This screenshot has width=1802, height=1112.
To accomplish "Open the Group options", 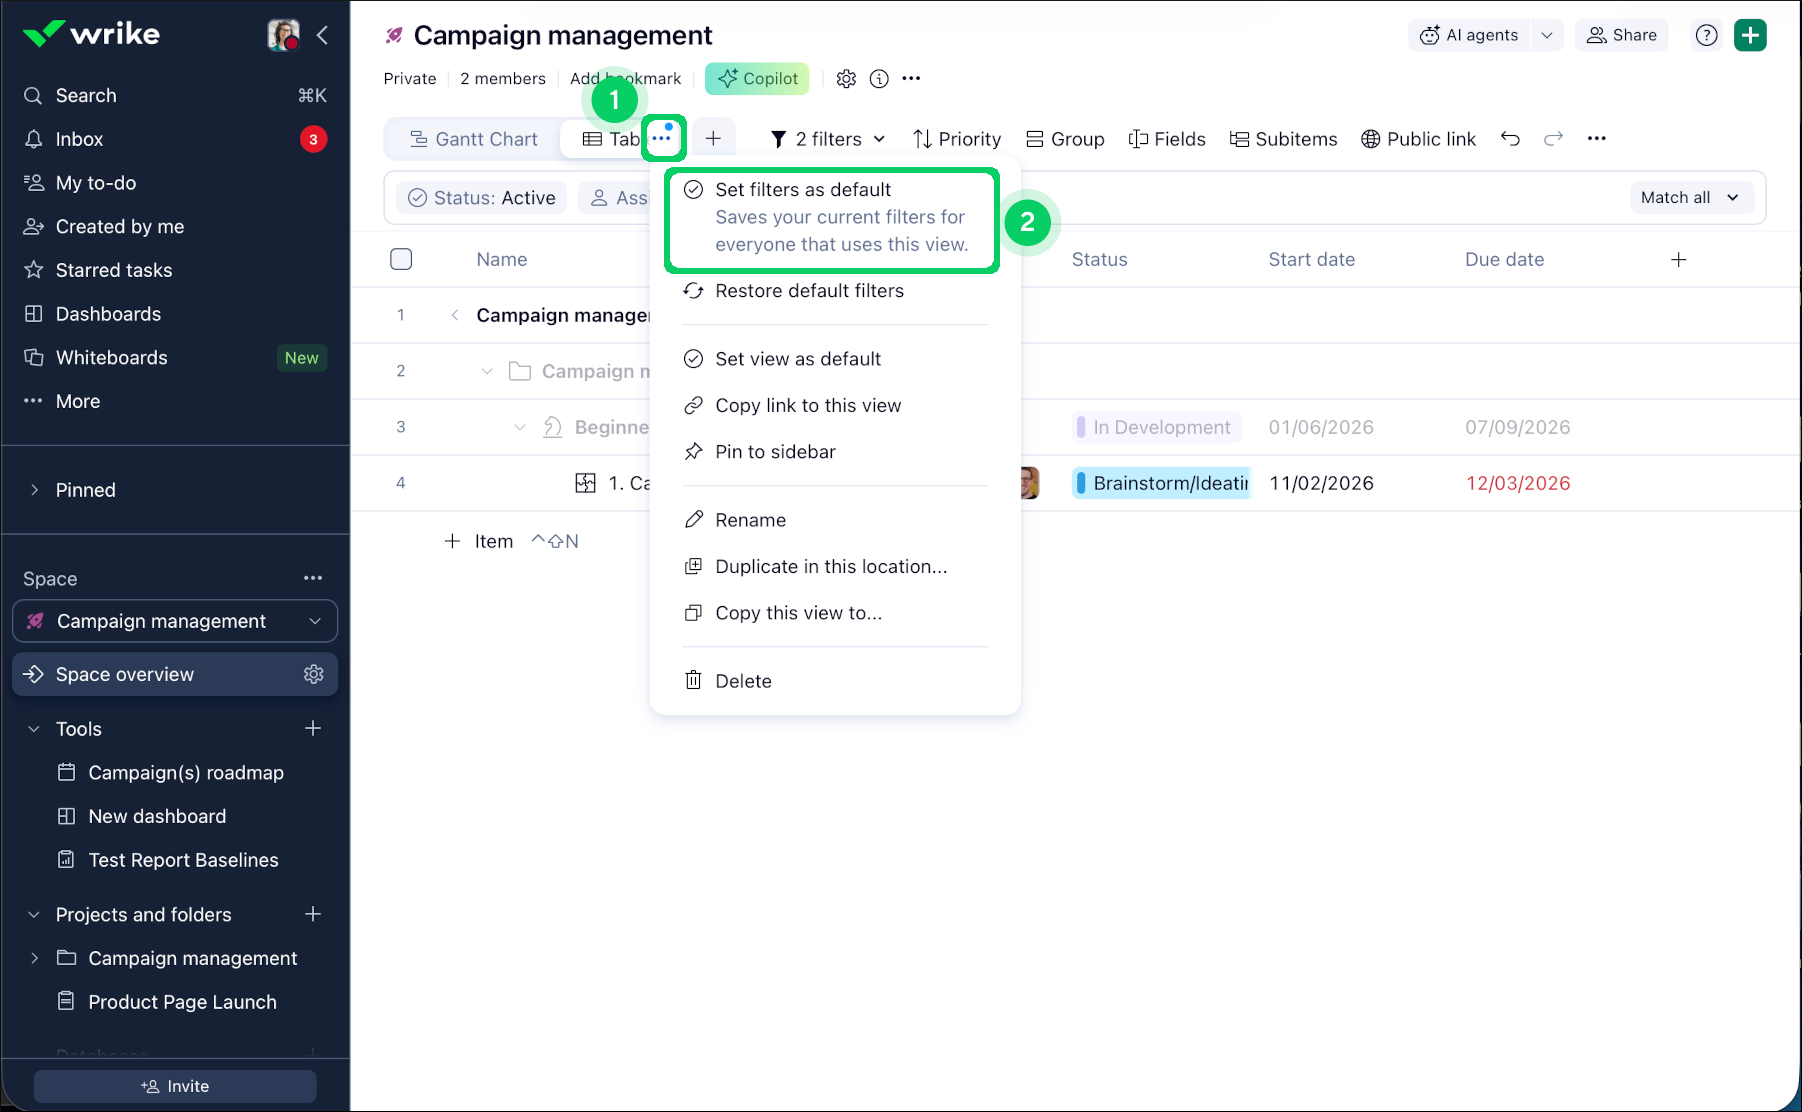I will point(1065,139).
